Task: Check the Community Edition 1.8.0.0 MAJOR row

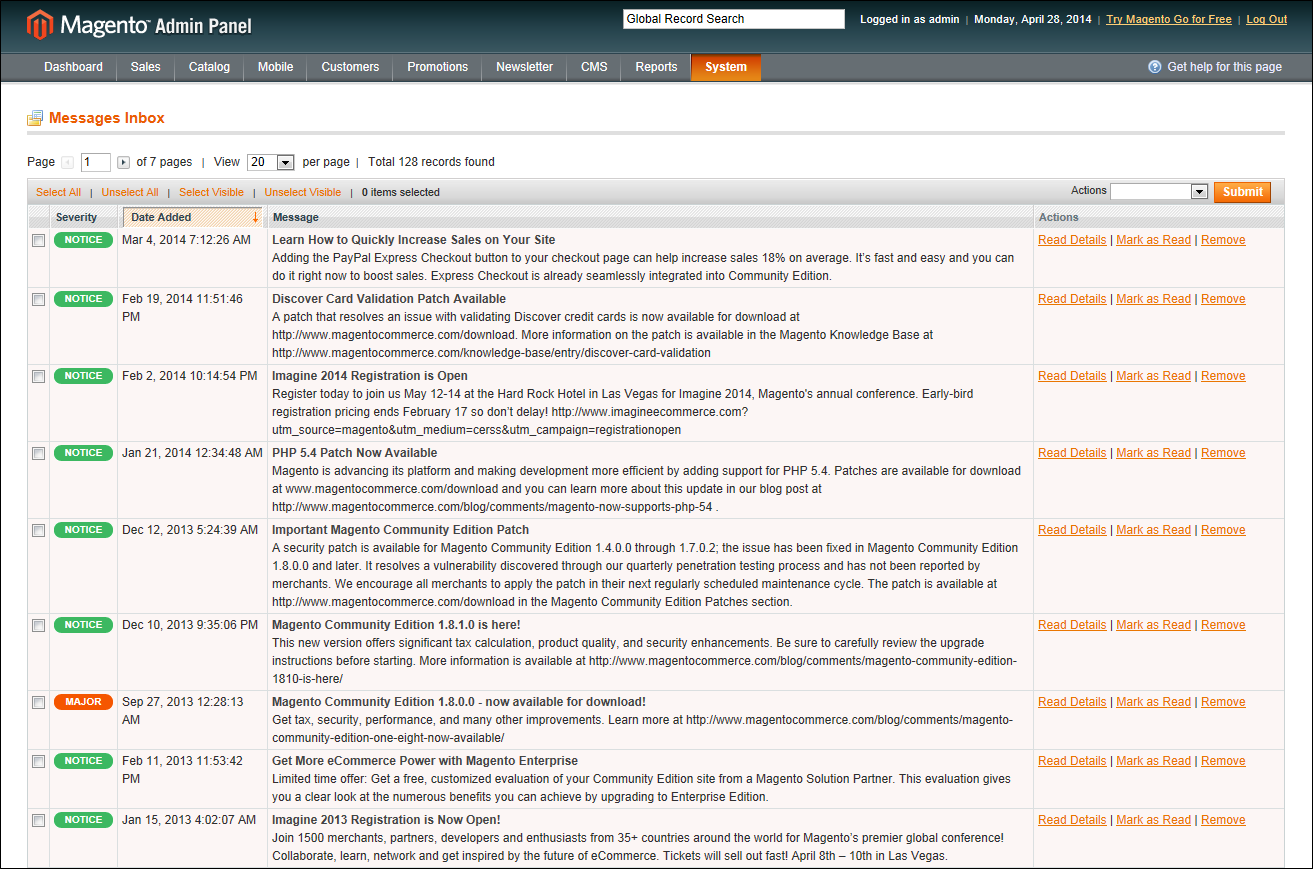Action: pos(38,703)
